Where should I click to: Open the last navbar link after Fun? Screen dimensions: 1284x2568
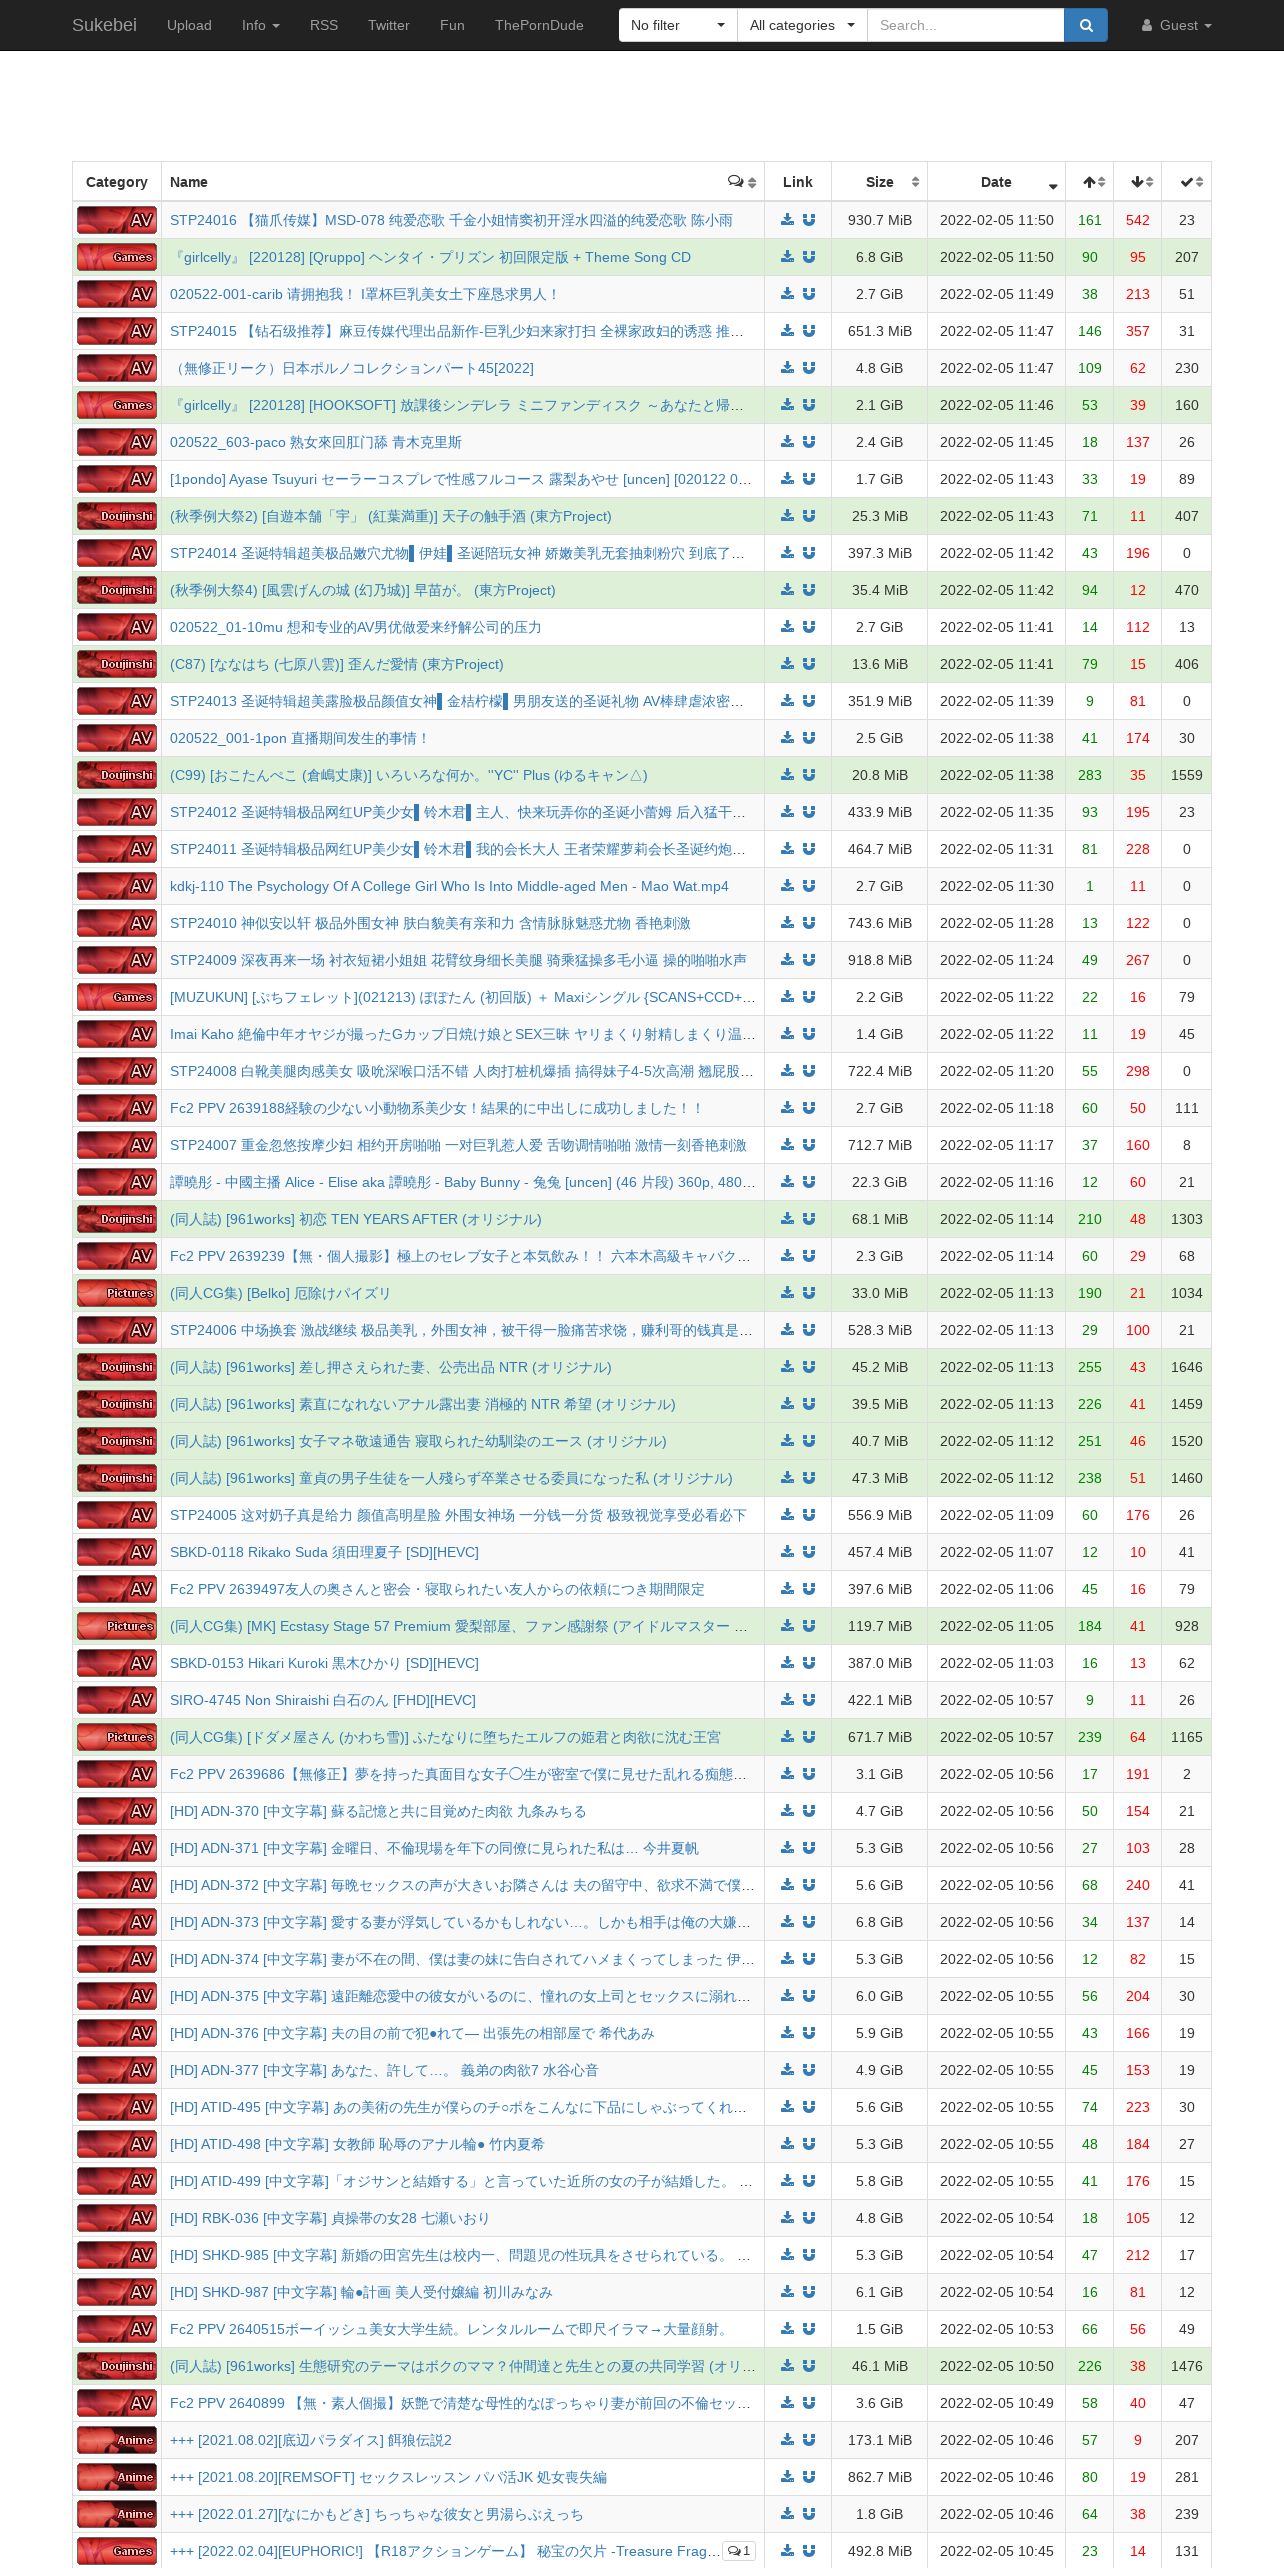click(539, 25)
